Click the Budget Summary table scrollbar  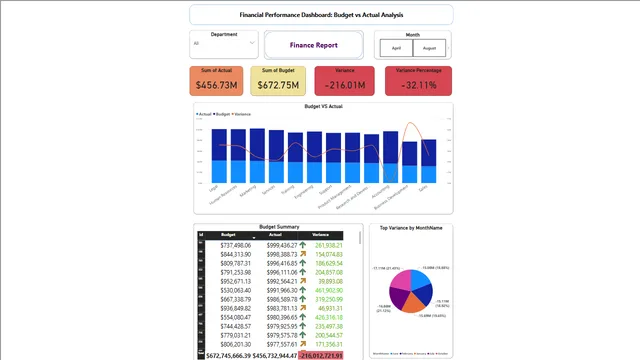360,238
